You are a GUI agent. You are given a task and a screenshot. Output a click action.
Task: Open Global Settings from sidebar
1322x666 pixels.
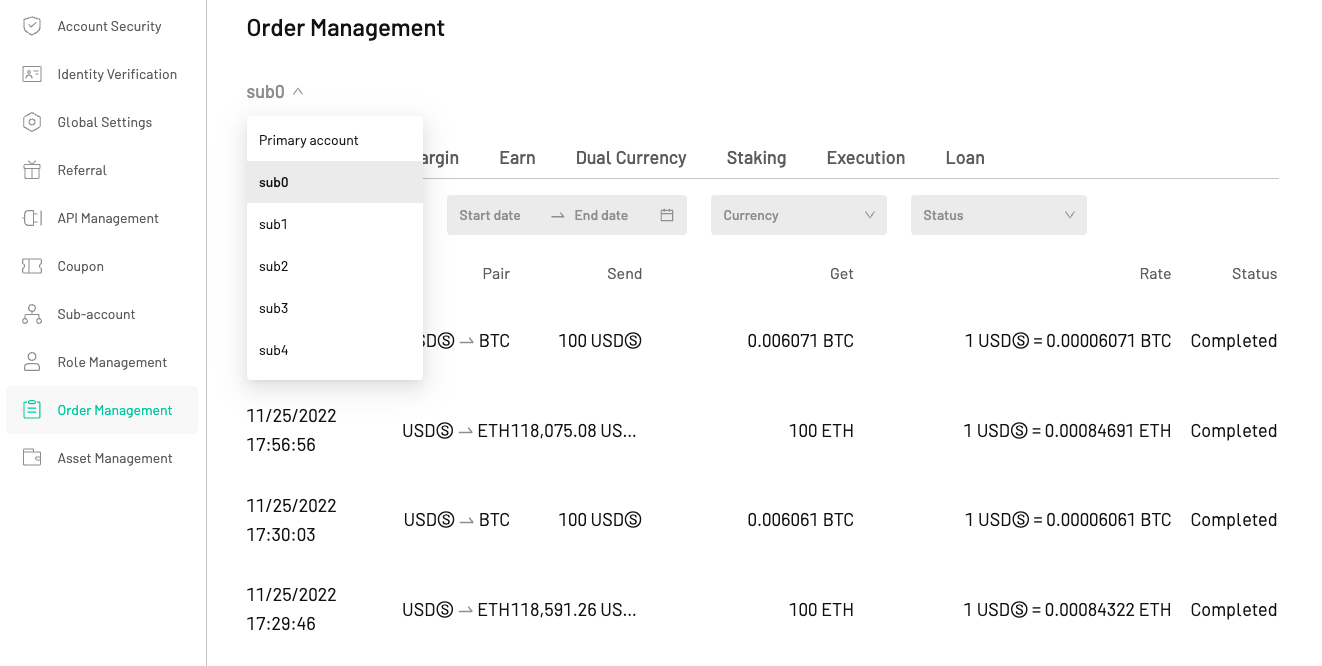tap(102, 122)
